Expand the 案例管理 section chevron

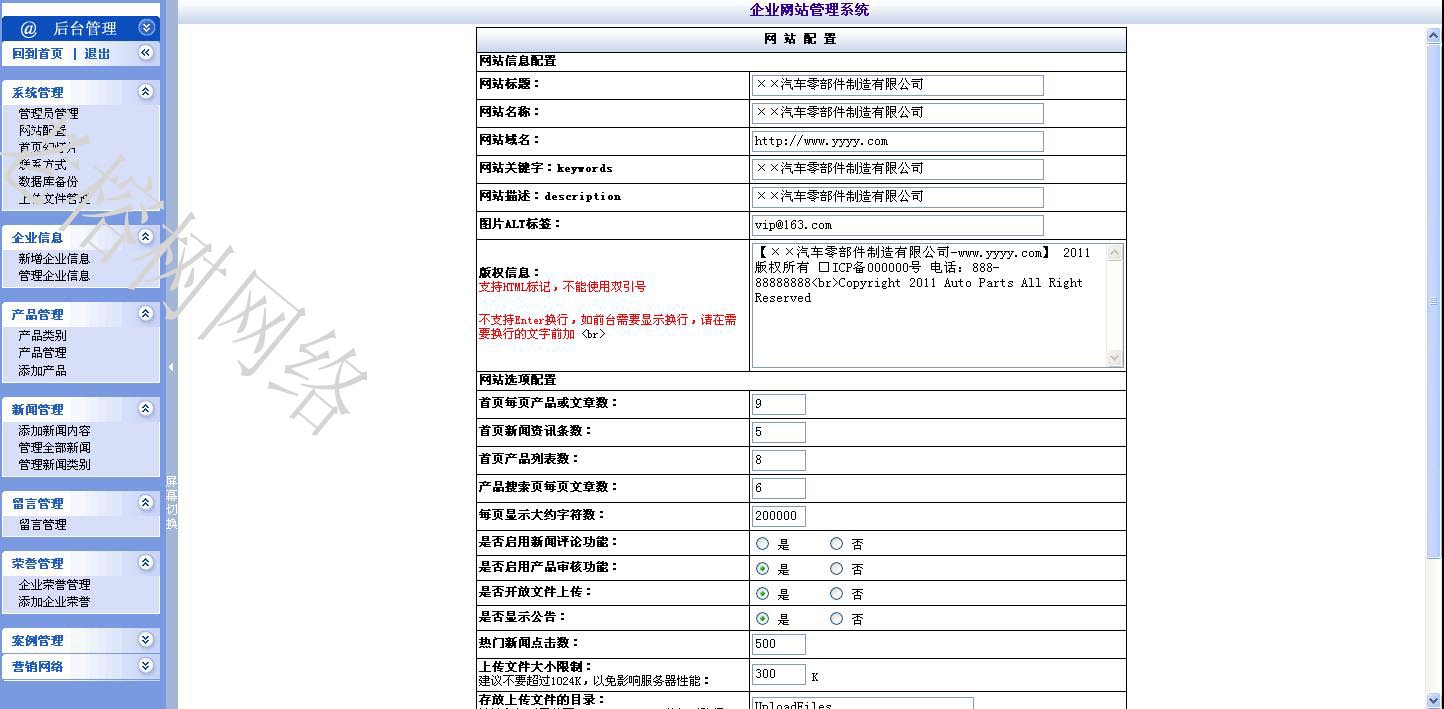coord(146,640)
